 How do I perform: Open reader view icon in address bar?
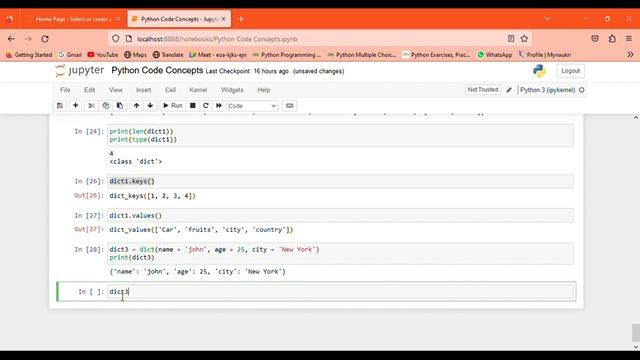(x=511, y=39)
